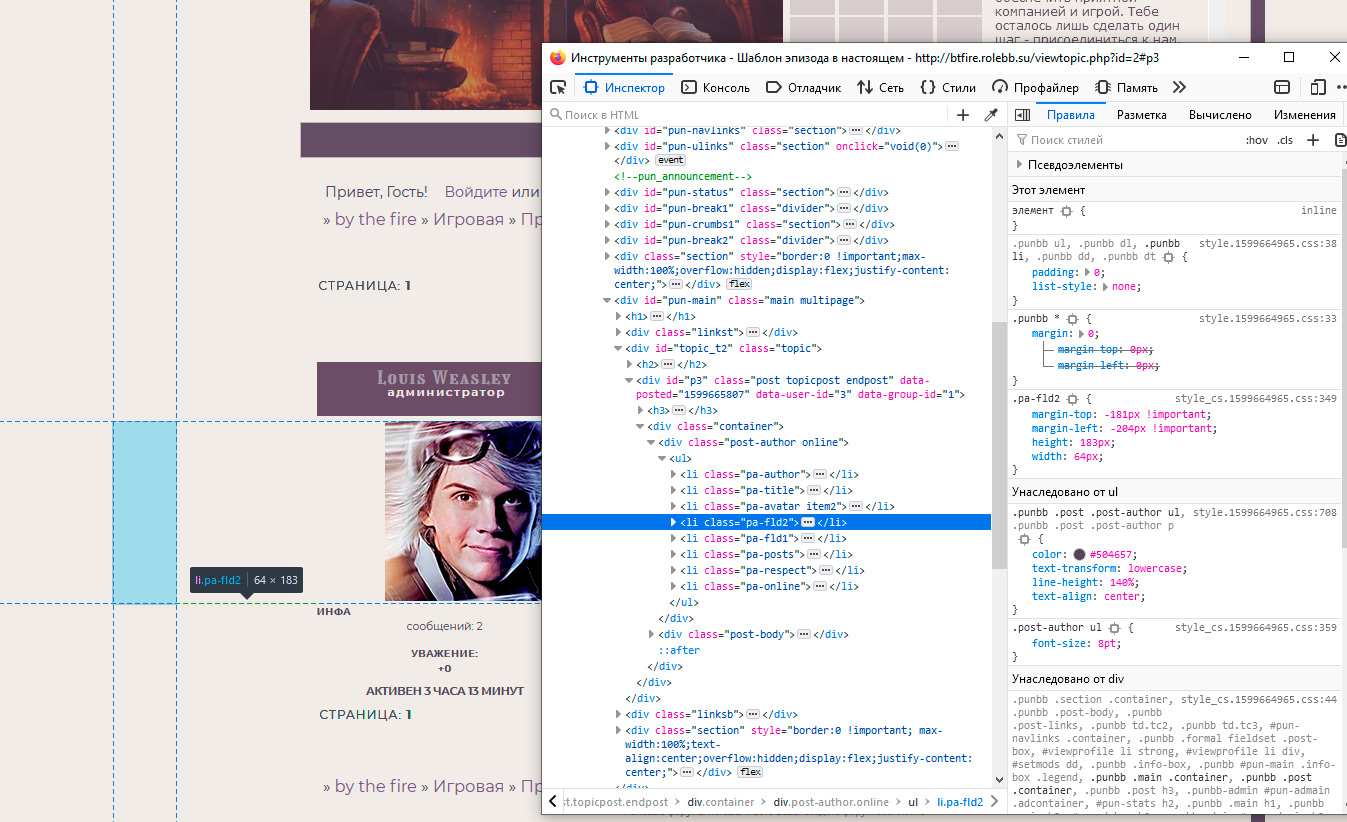1347x822 pixels.
Task: Click selector highlighter next to 'элемент'
Action: pyautogui.click(x=1066, y=211)
